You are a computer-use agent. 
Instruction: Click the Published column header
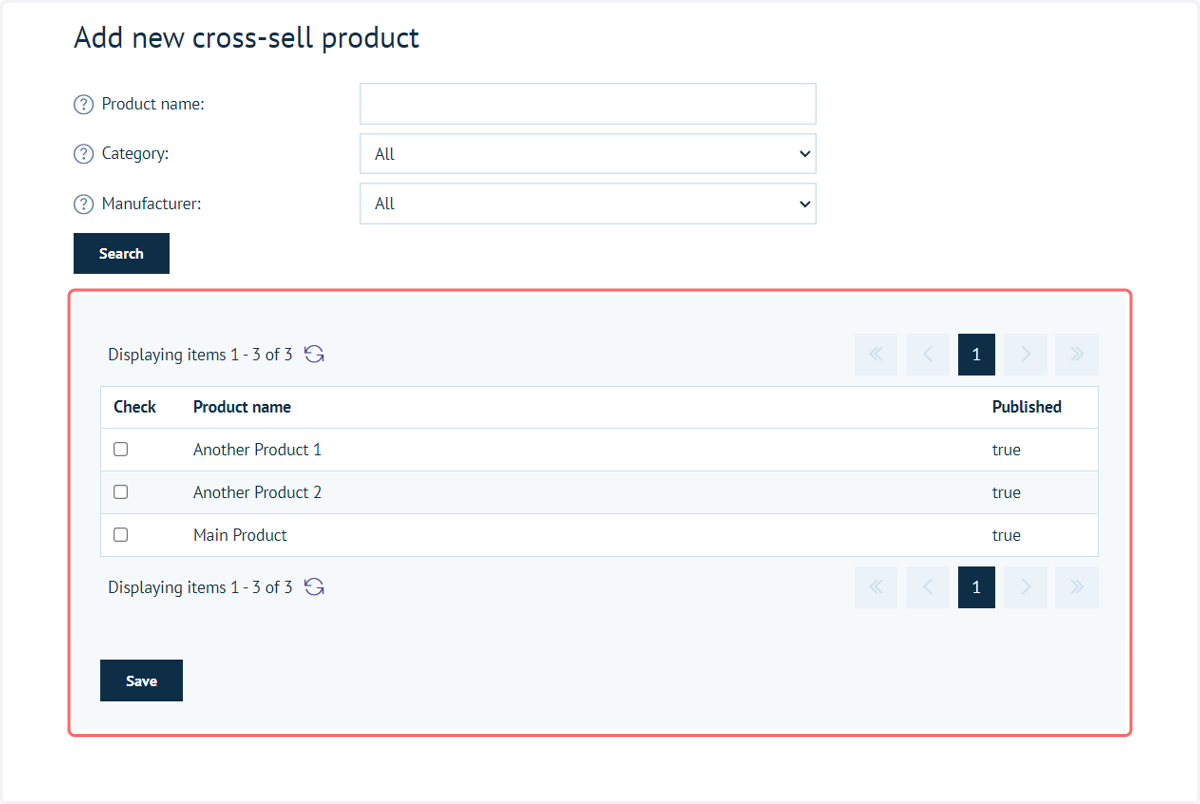click(1027, 407)
